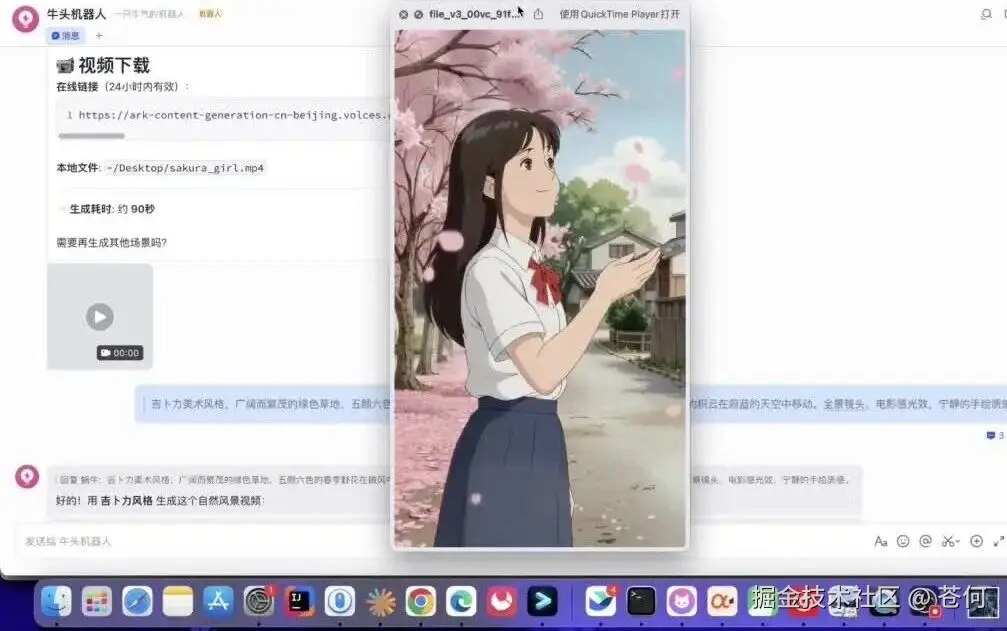The height and width of the screenshot is (631, 1007).
Task: Open the Notes app in Dock
Action: coord(178,602)
